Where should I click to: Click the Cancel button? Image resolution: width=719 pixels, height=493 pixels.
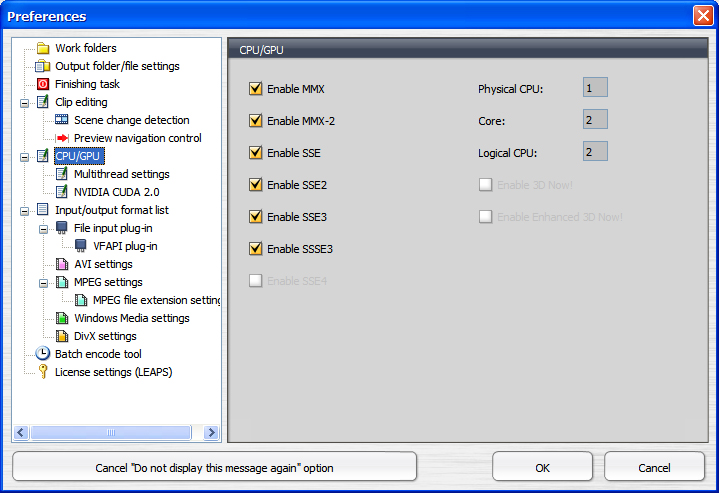(654, 467)
